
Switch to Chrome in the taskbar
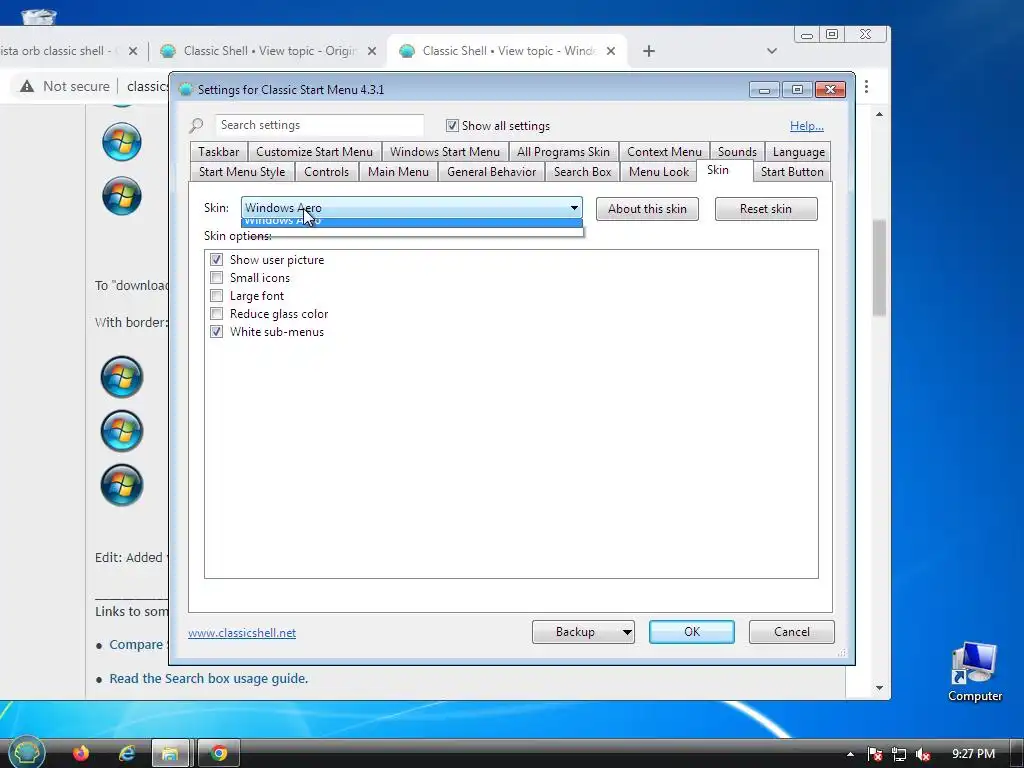coord(219,754)
